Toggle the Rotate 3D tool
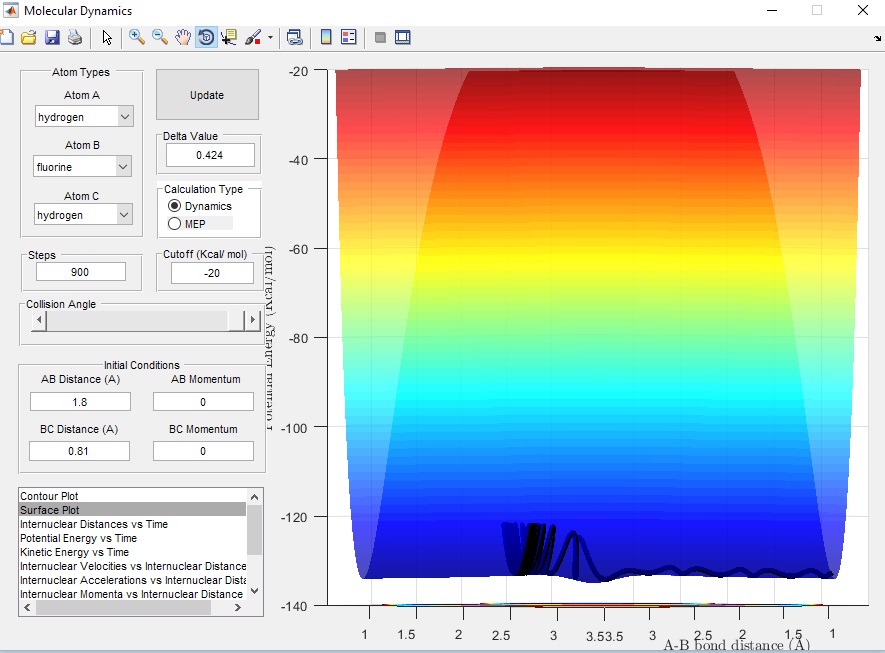The height and width of the screenshot is (653, 885). point(206,38)
